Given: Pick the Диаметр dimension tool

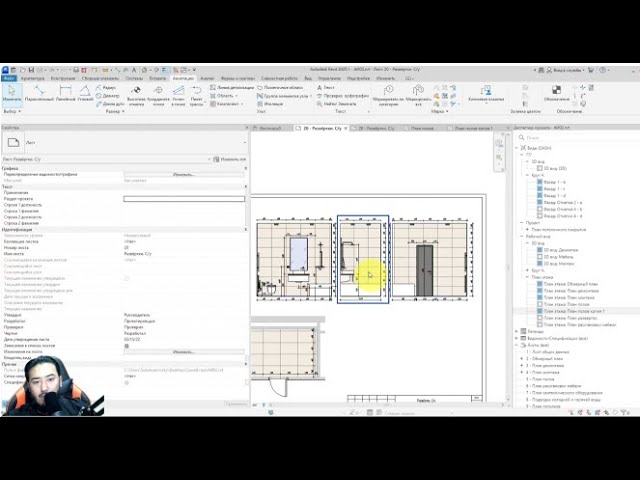Looking at the screenshot, I should 108,96.
